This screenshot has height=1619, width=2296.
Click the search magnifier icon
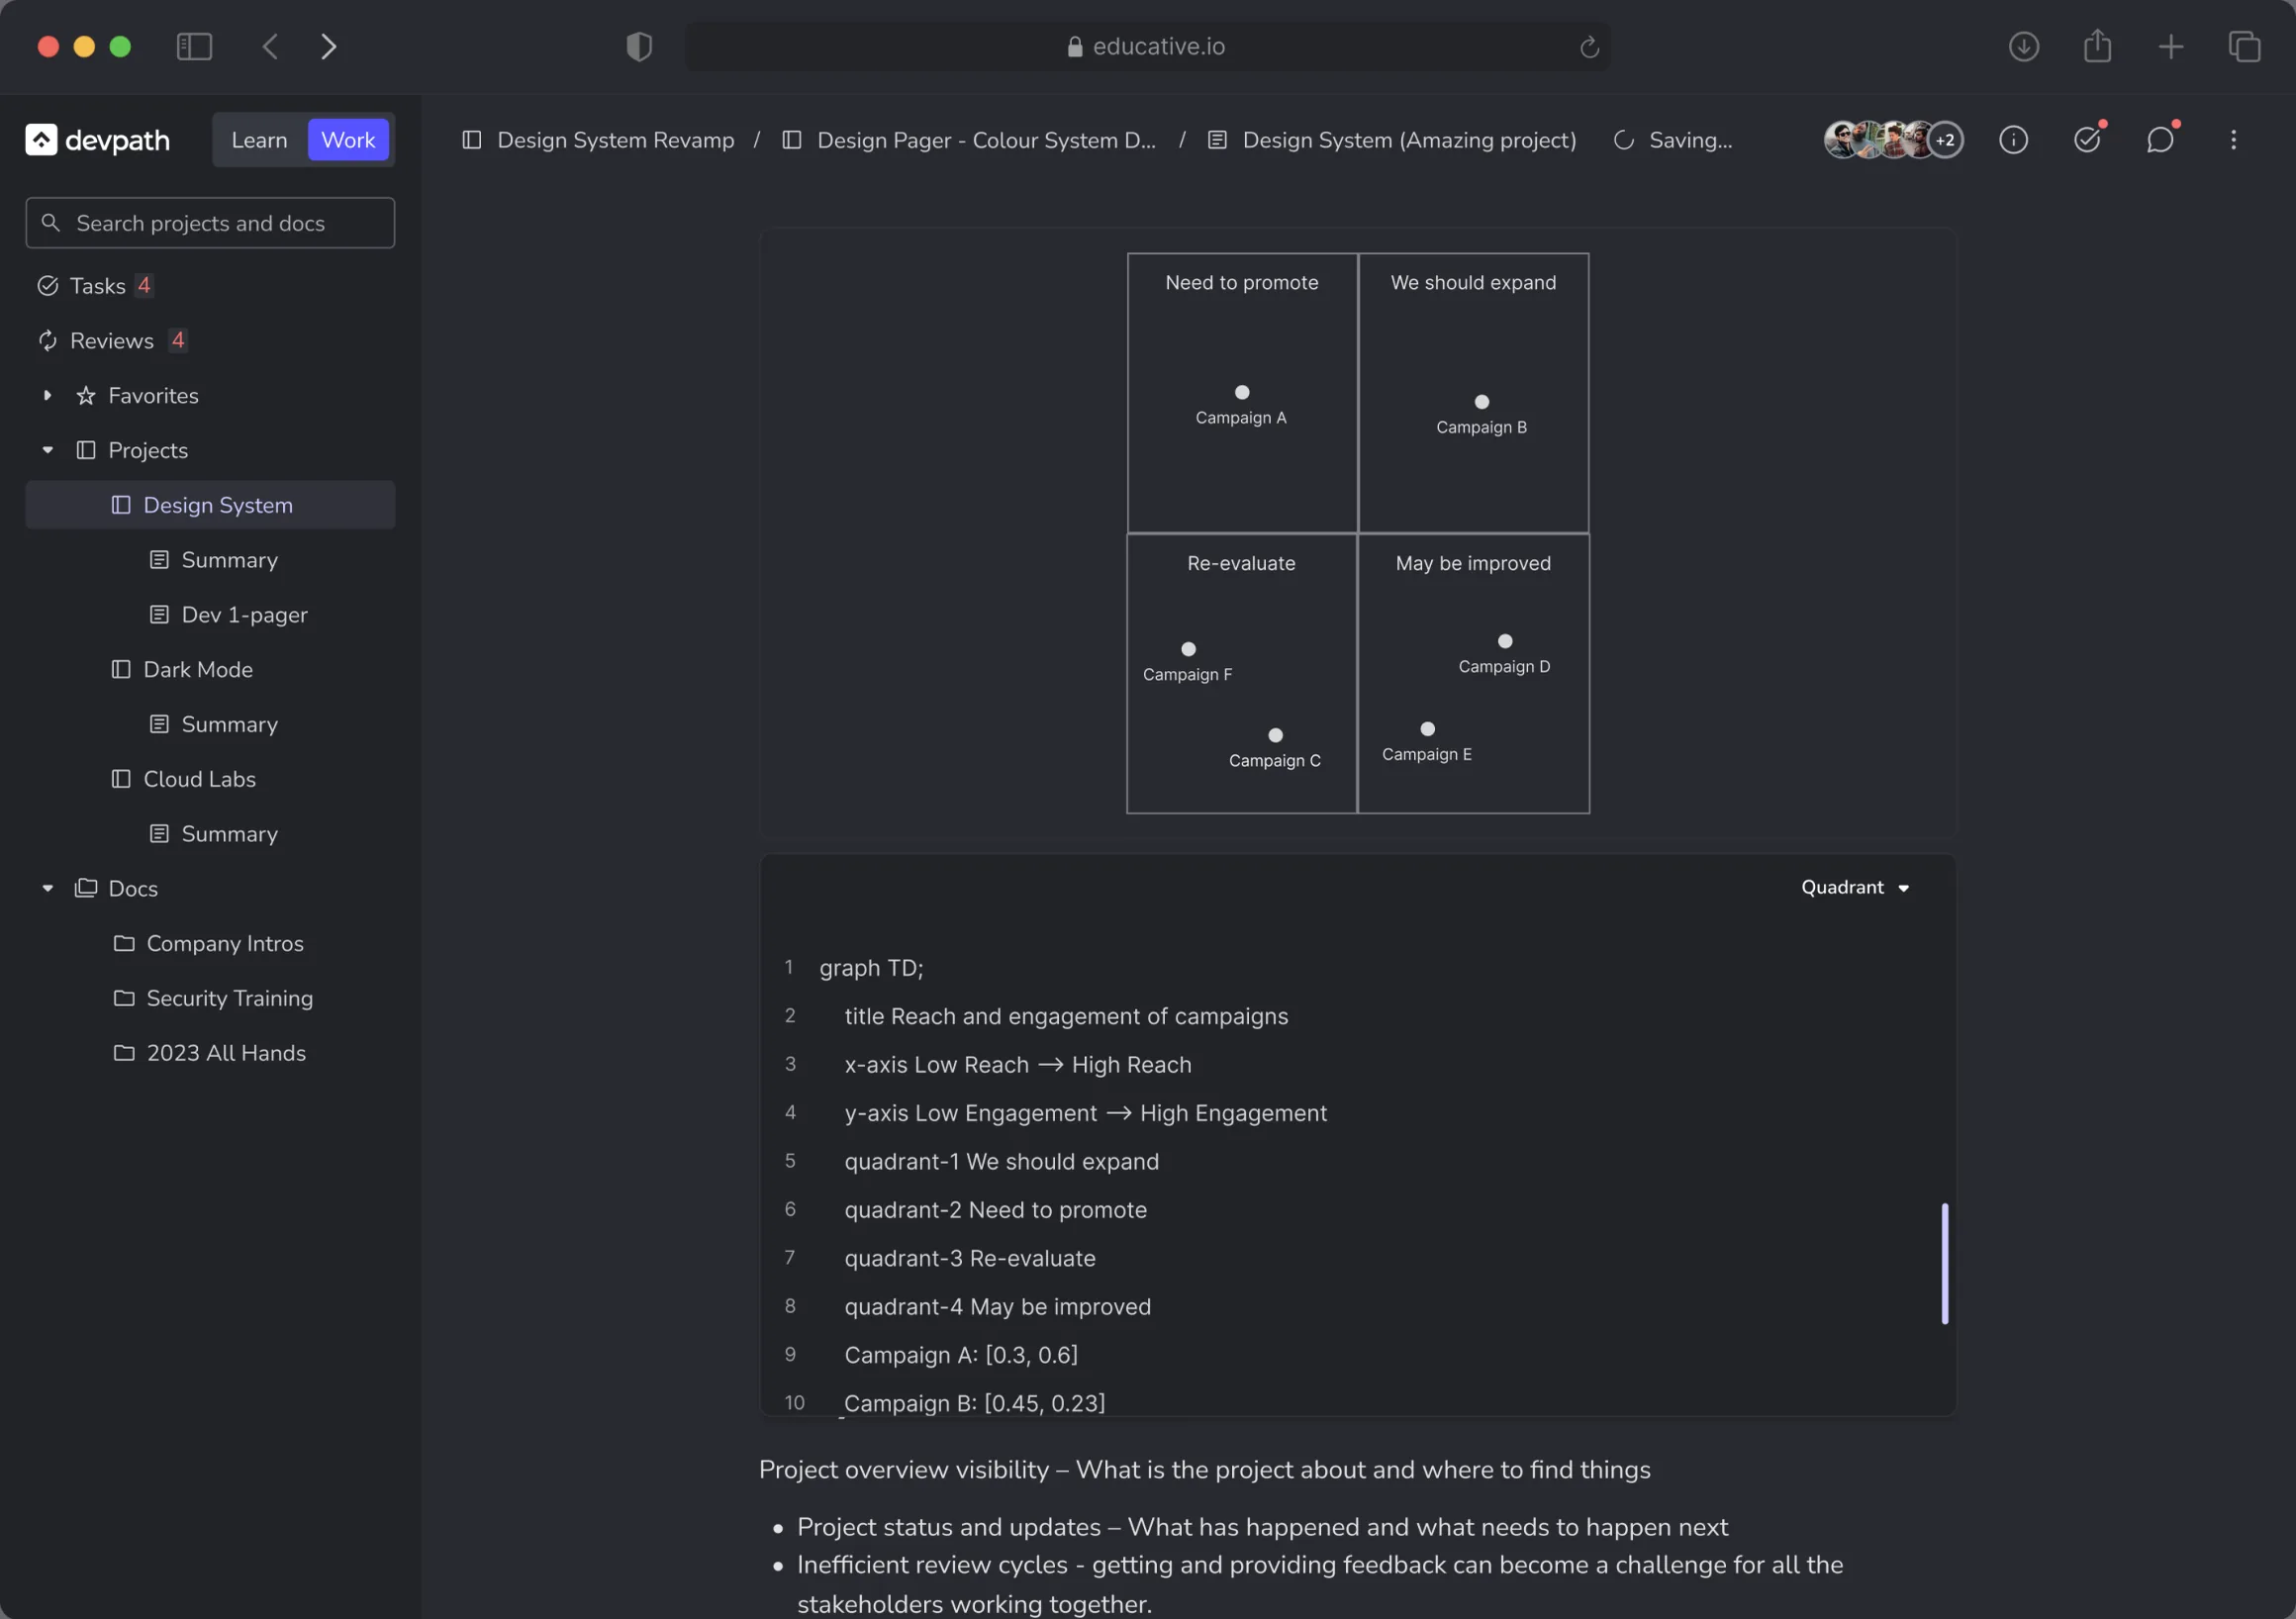(50, 222)
